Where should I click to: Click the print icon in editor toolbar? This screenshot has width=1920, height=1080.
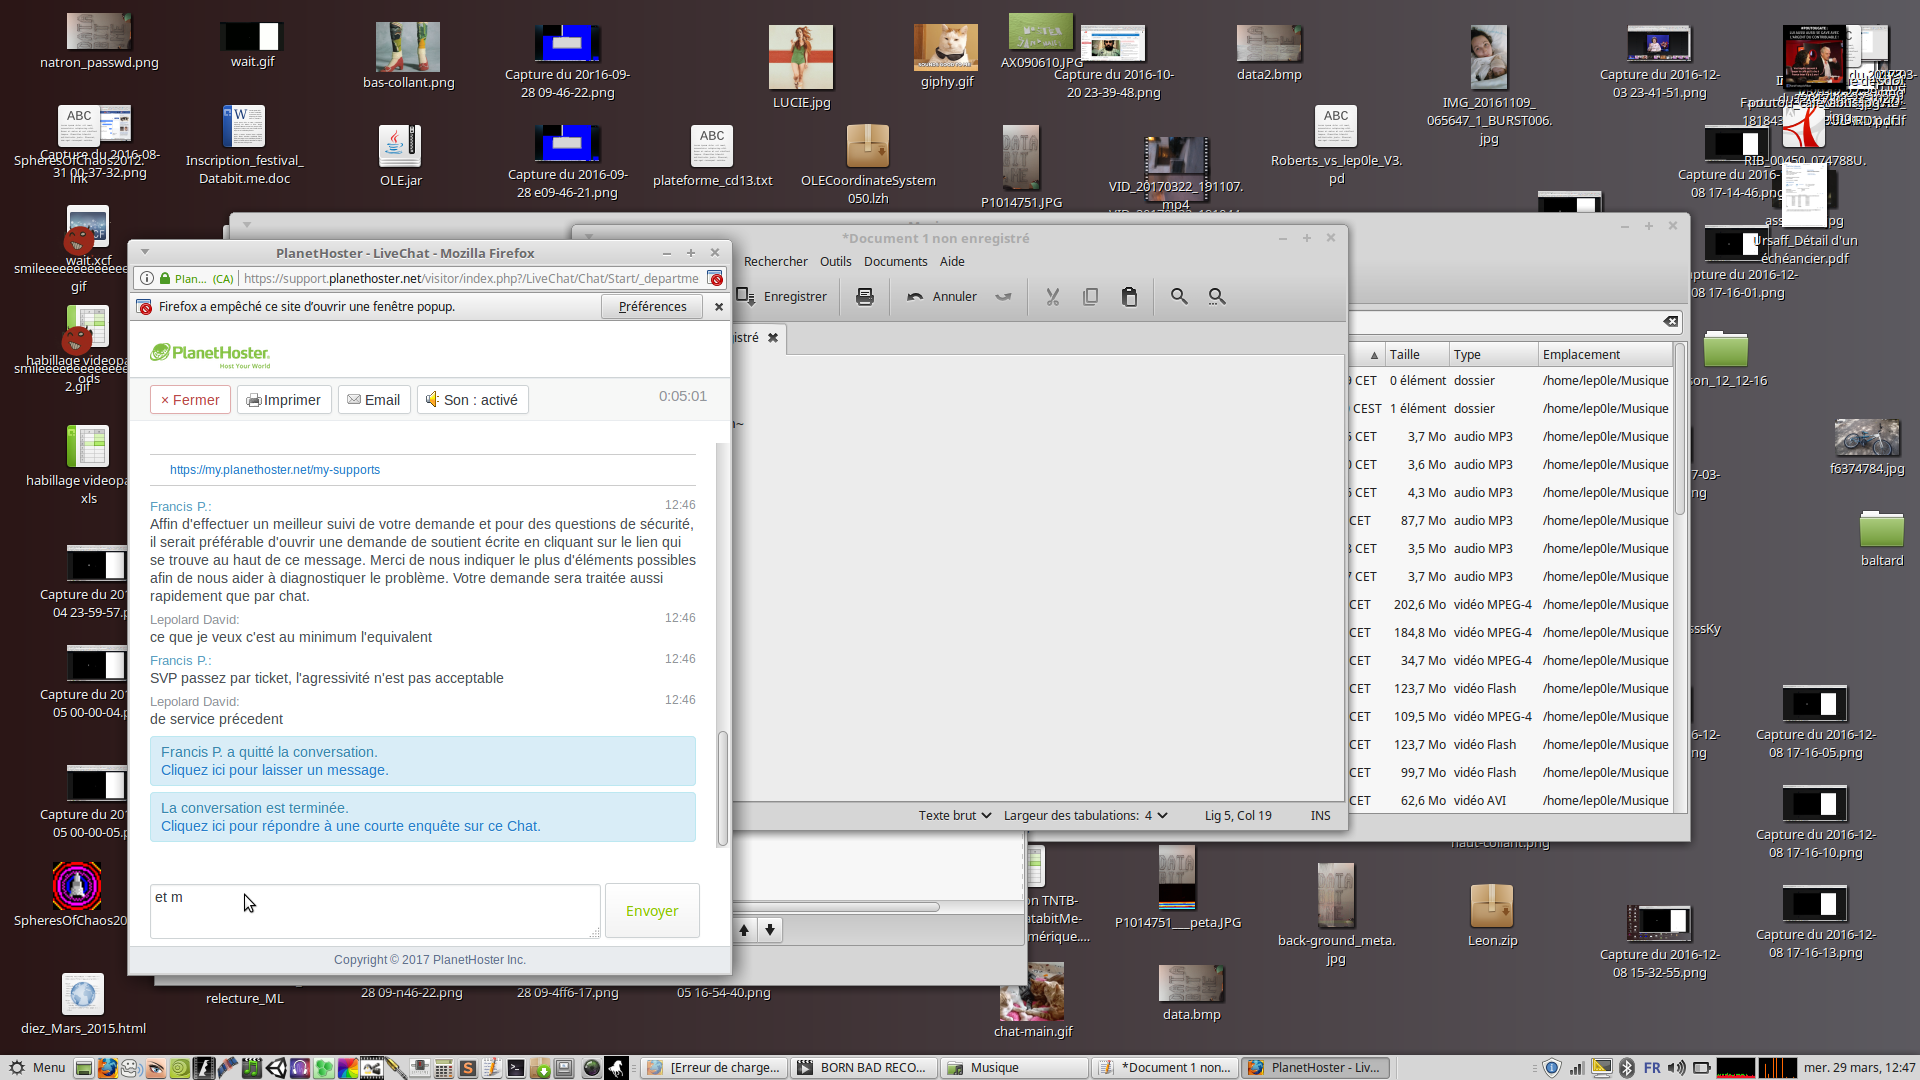pyautogui.click(x=865, y=297)
